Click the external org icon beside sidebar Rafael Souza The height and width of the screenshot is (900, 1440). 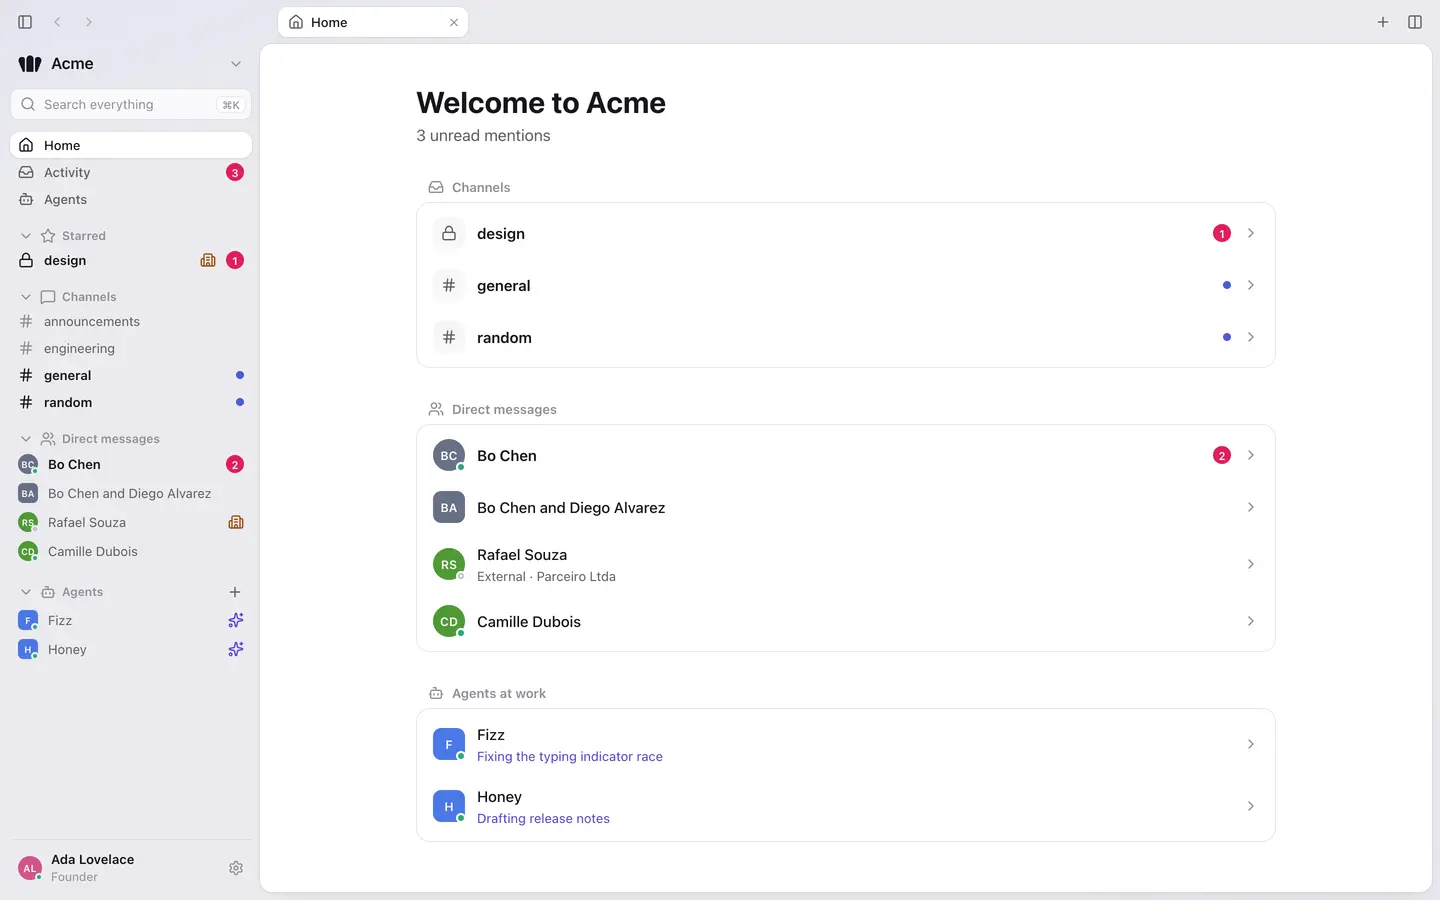coord(236,522)
